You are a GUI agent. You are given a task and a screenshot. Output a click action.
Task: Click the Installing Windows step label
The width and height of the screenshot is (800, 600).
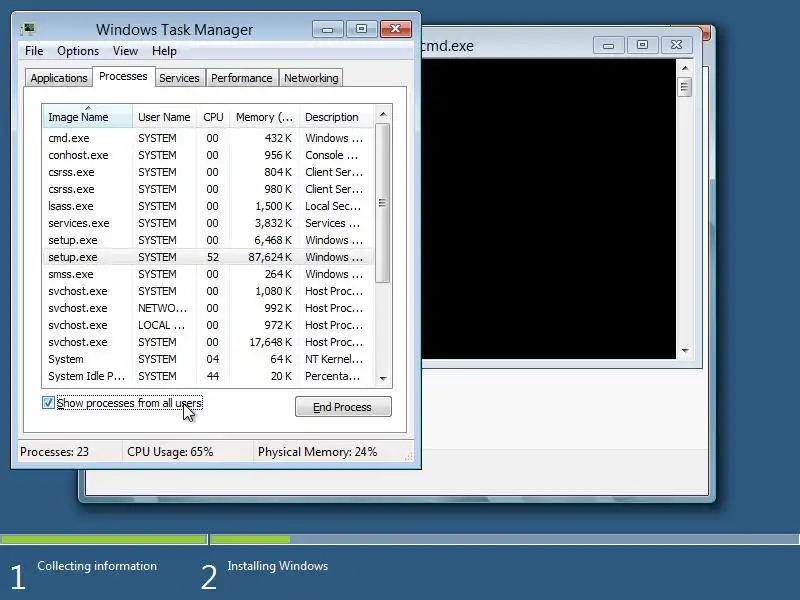point(278,566)
